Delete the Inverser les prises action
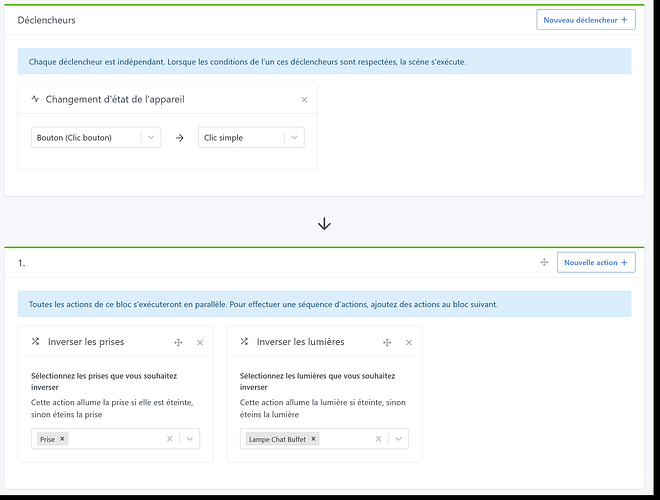This screenshot has width=660, height=500. pyautogui.click(x=200, y=342)
